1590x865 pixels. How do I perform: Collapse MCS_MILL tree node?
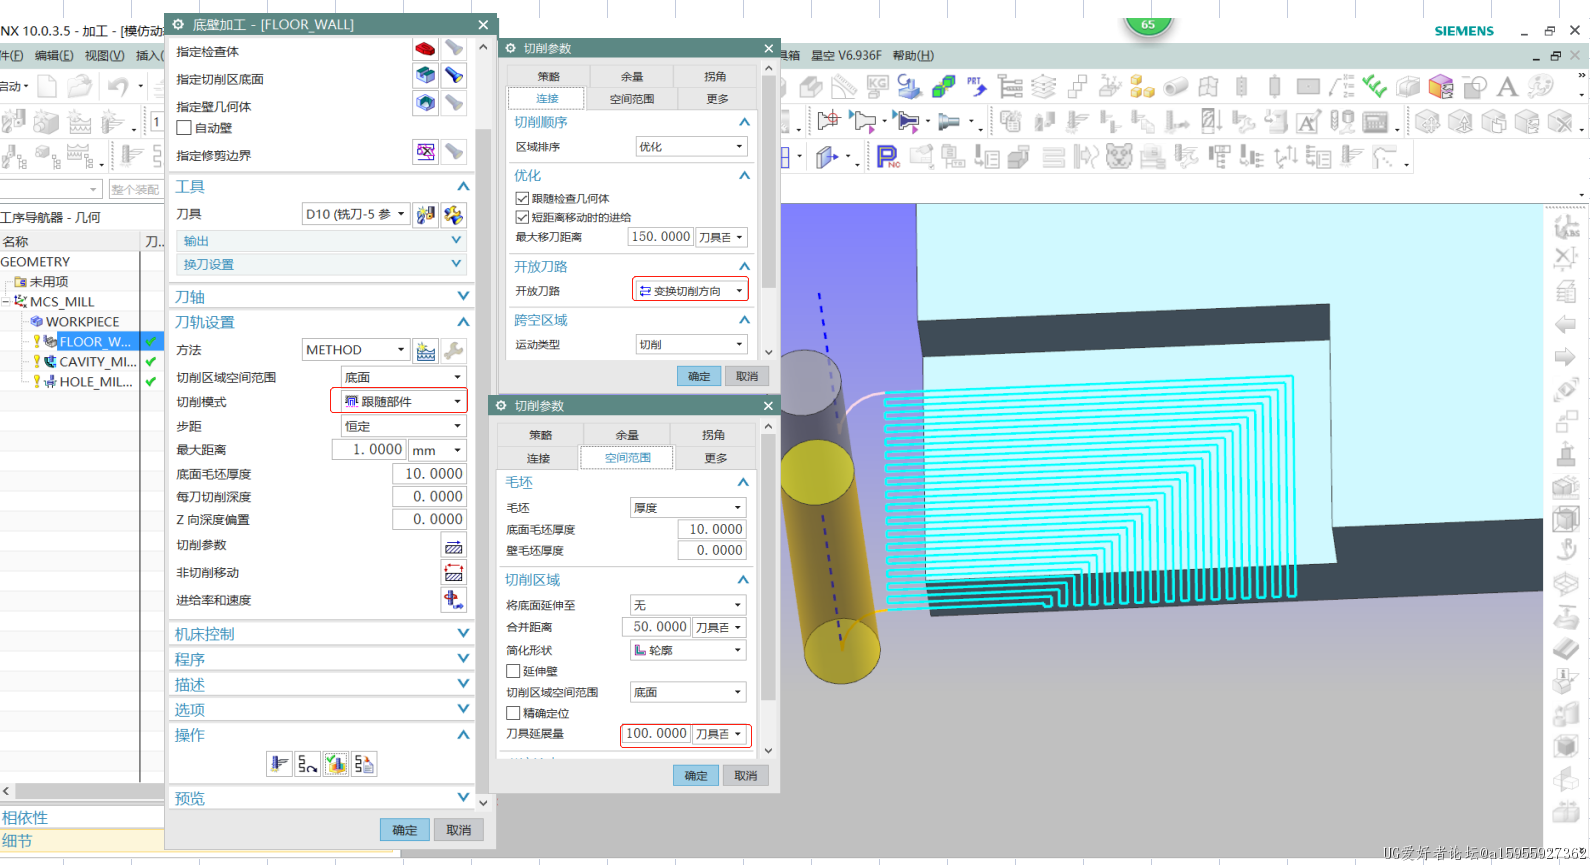tap(6, 301)
